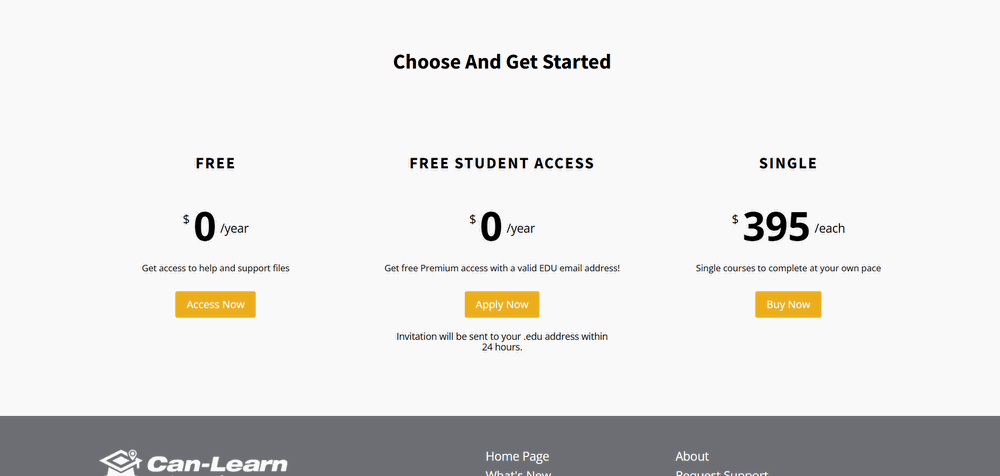Click the valid EDU email address description
The height and width of the screenshot is (476, 1000).
coord(502,268)
